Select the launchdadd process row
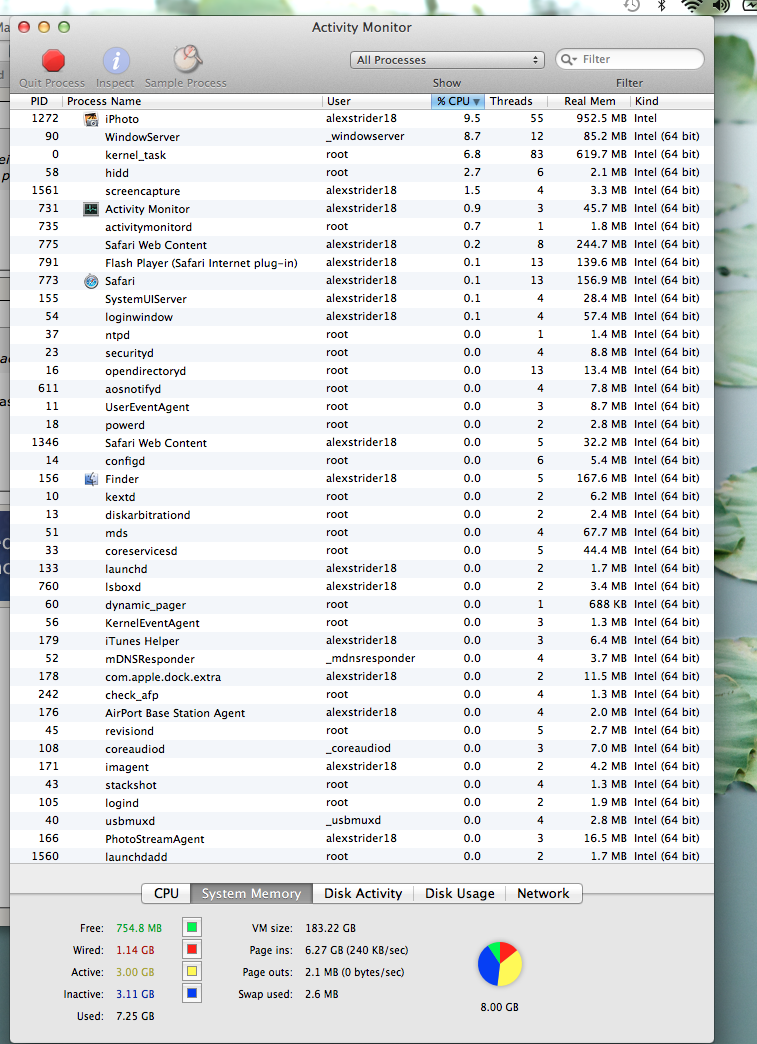The height and width of the screenshot is (1044, 757). click(362, 856)
